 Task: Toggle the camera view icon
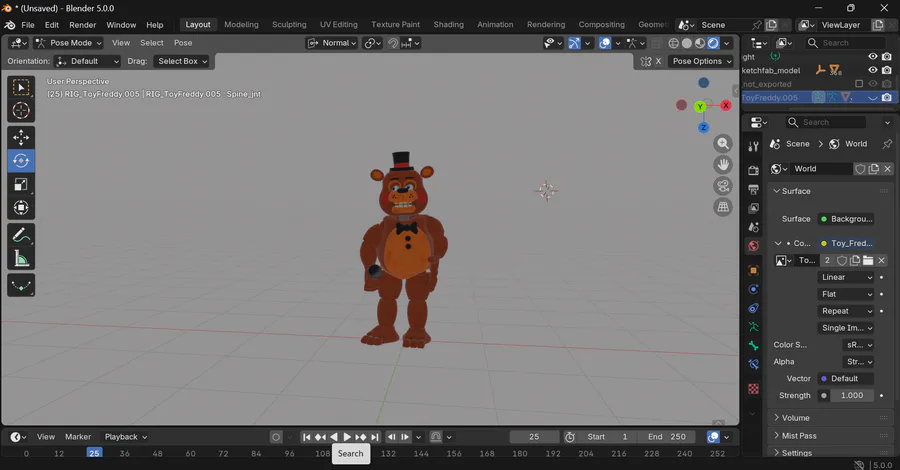coord(723,186)
